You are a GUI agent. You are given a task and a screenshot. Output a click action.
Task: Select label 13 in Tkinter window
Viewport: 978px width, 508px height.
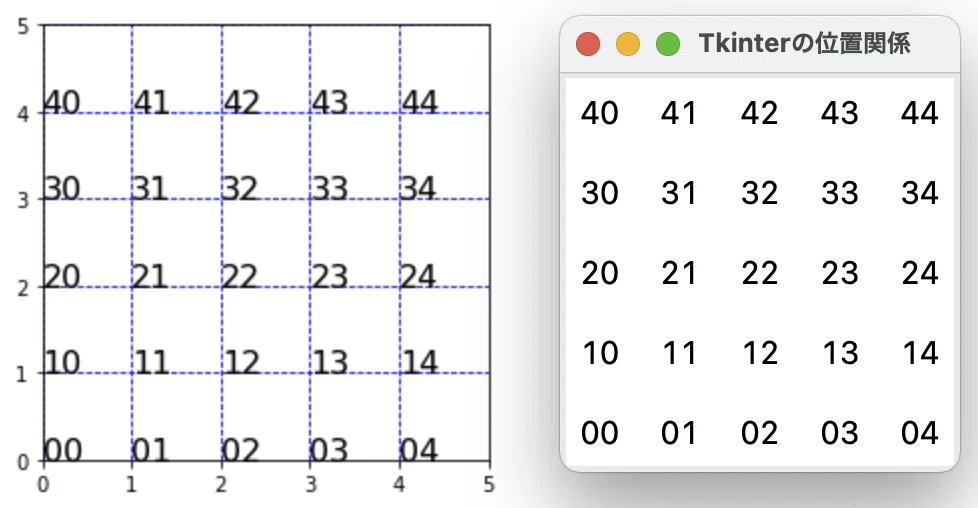tap(840, 353)
